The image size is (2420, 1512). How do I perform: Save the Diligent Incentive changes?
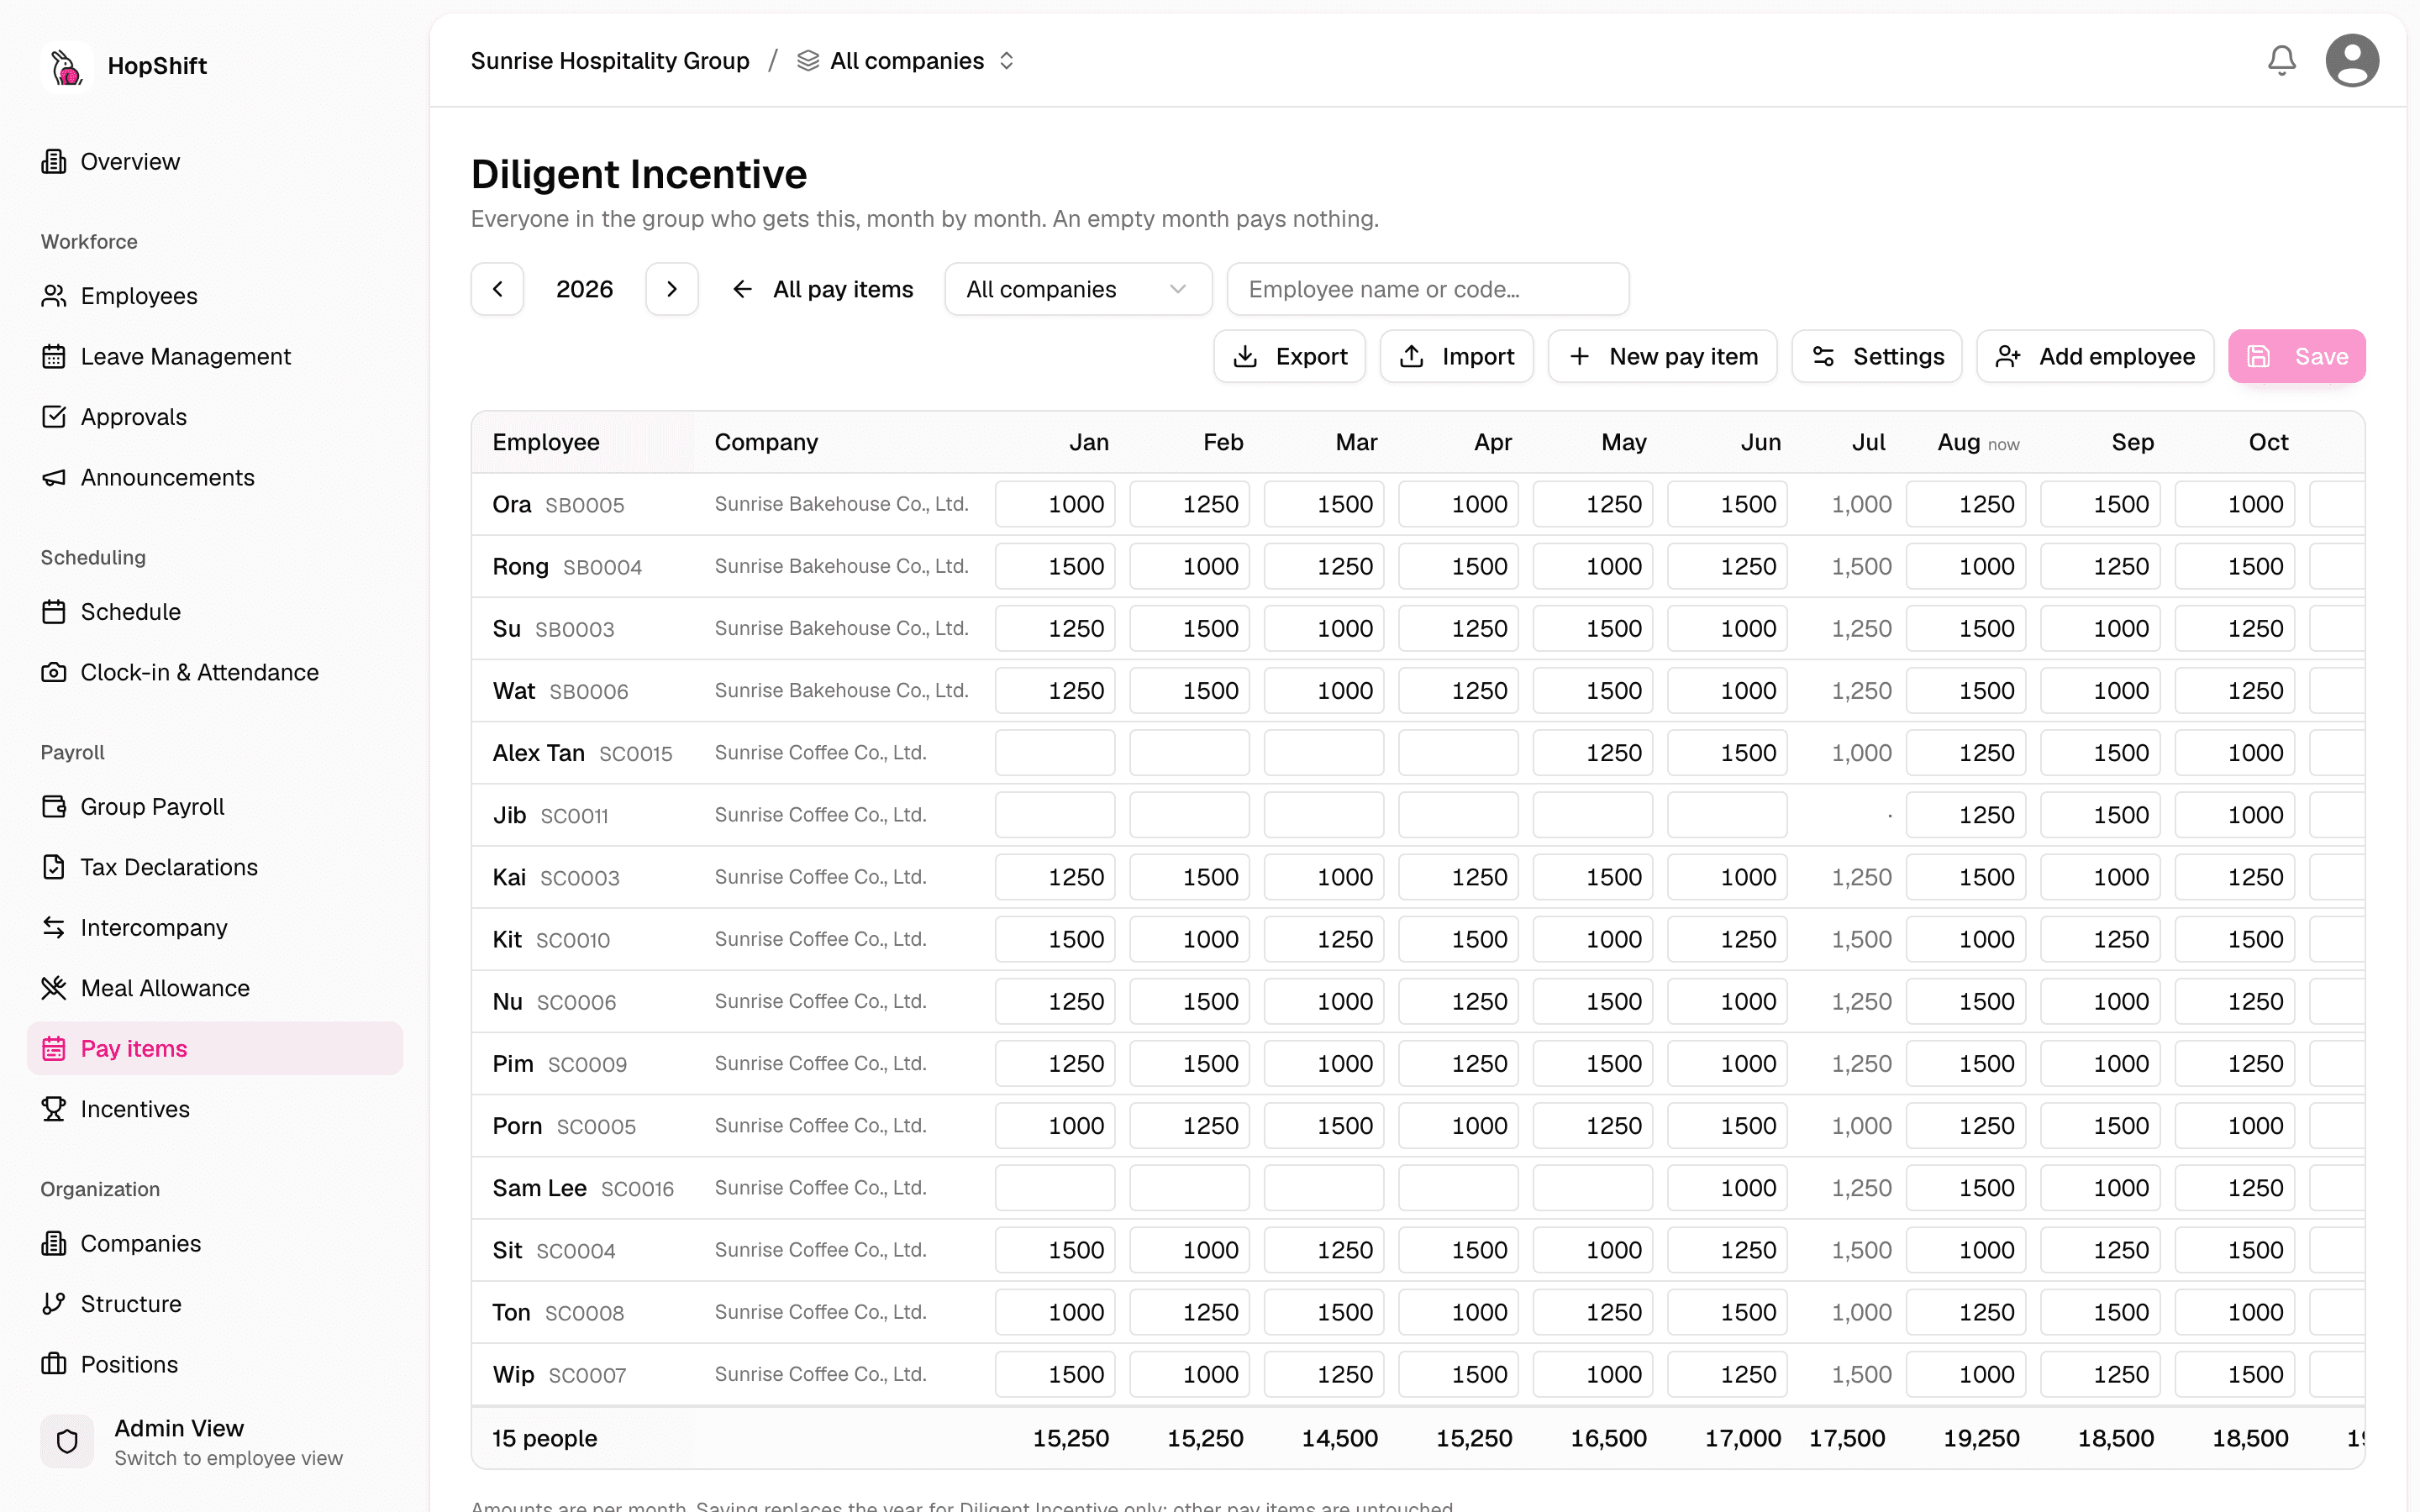coord(2297,356)
